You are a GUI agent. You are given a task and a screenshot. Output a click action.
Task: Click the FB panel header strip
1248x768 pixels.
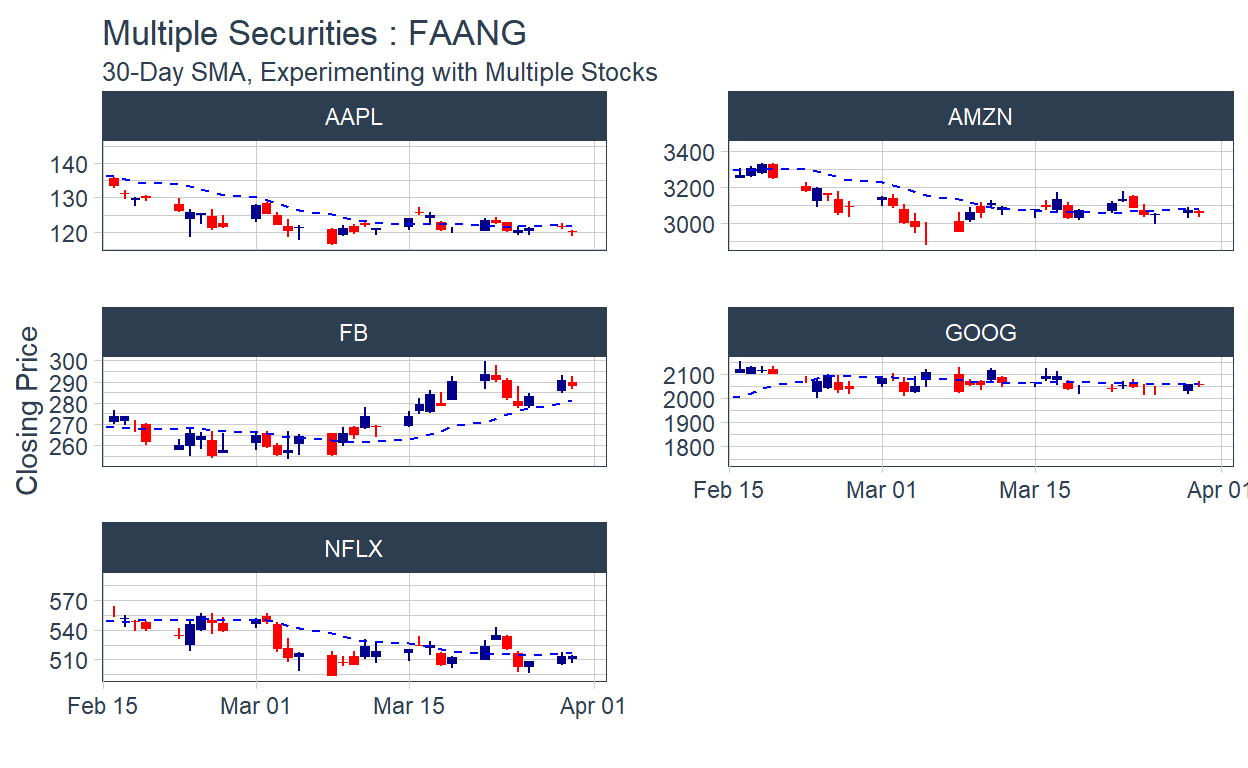point(354,333)
